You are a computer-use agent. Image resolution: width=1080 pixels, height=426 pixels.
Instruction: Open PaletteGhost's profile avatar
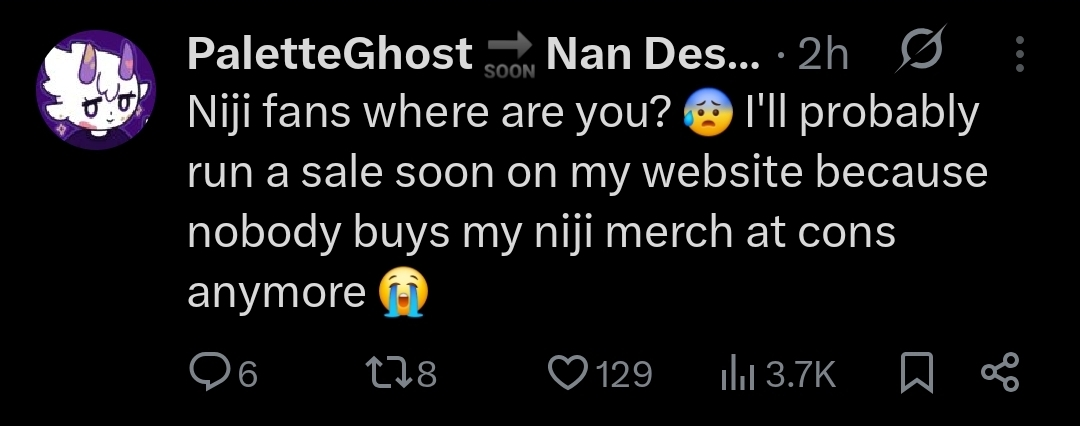pyautogui.click(x=96, y=90)
